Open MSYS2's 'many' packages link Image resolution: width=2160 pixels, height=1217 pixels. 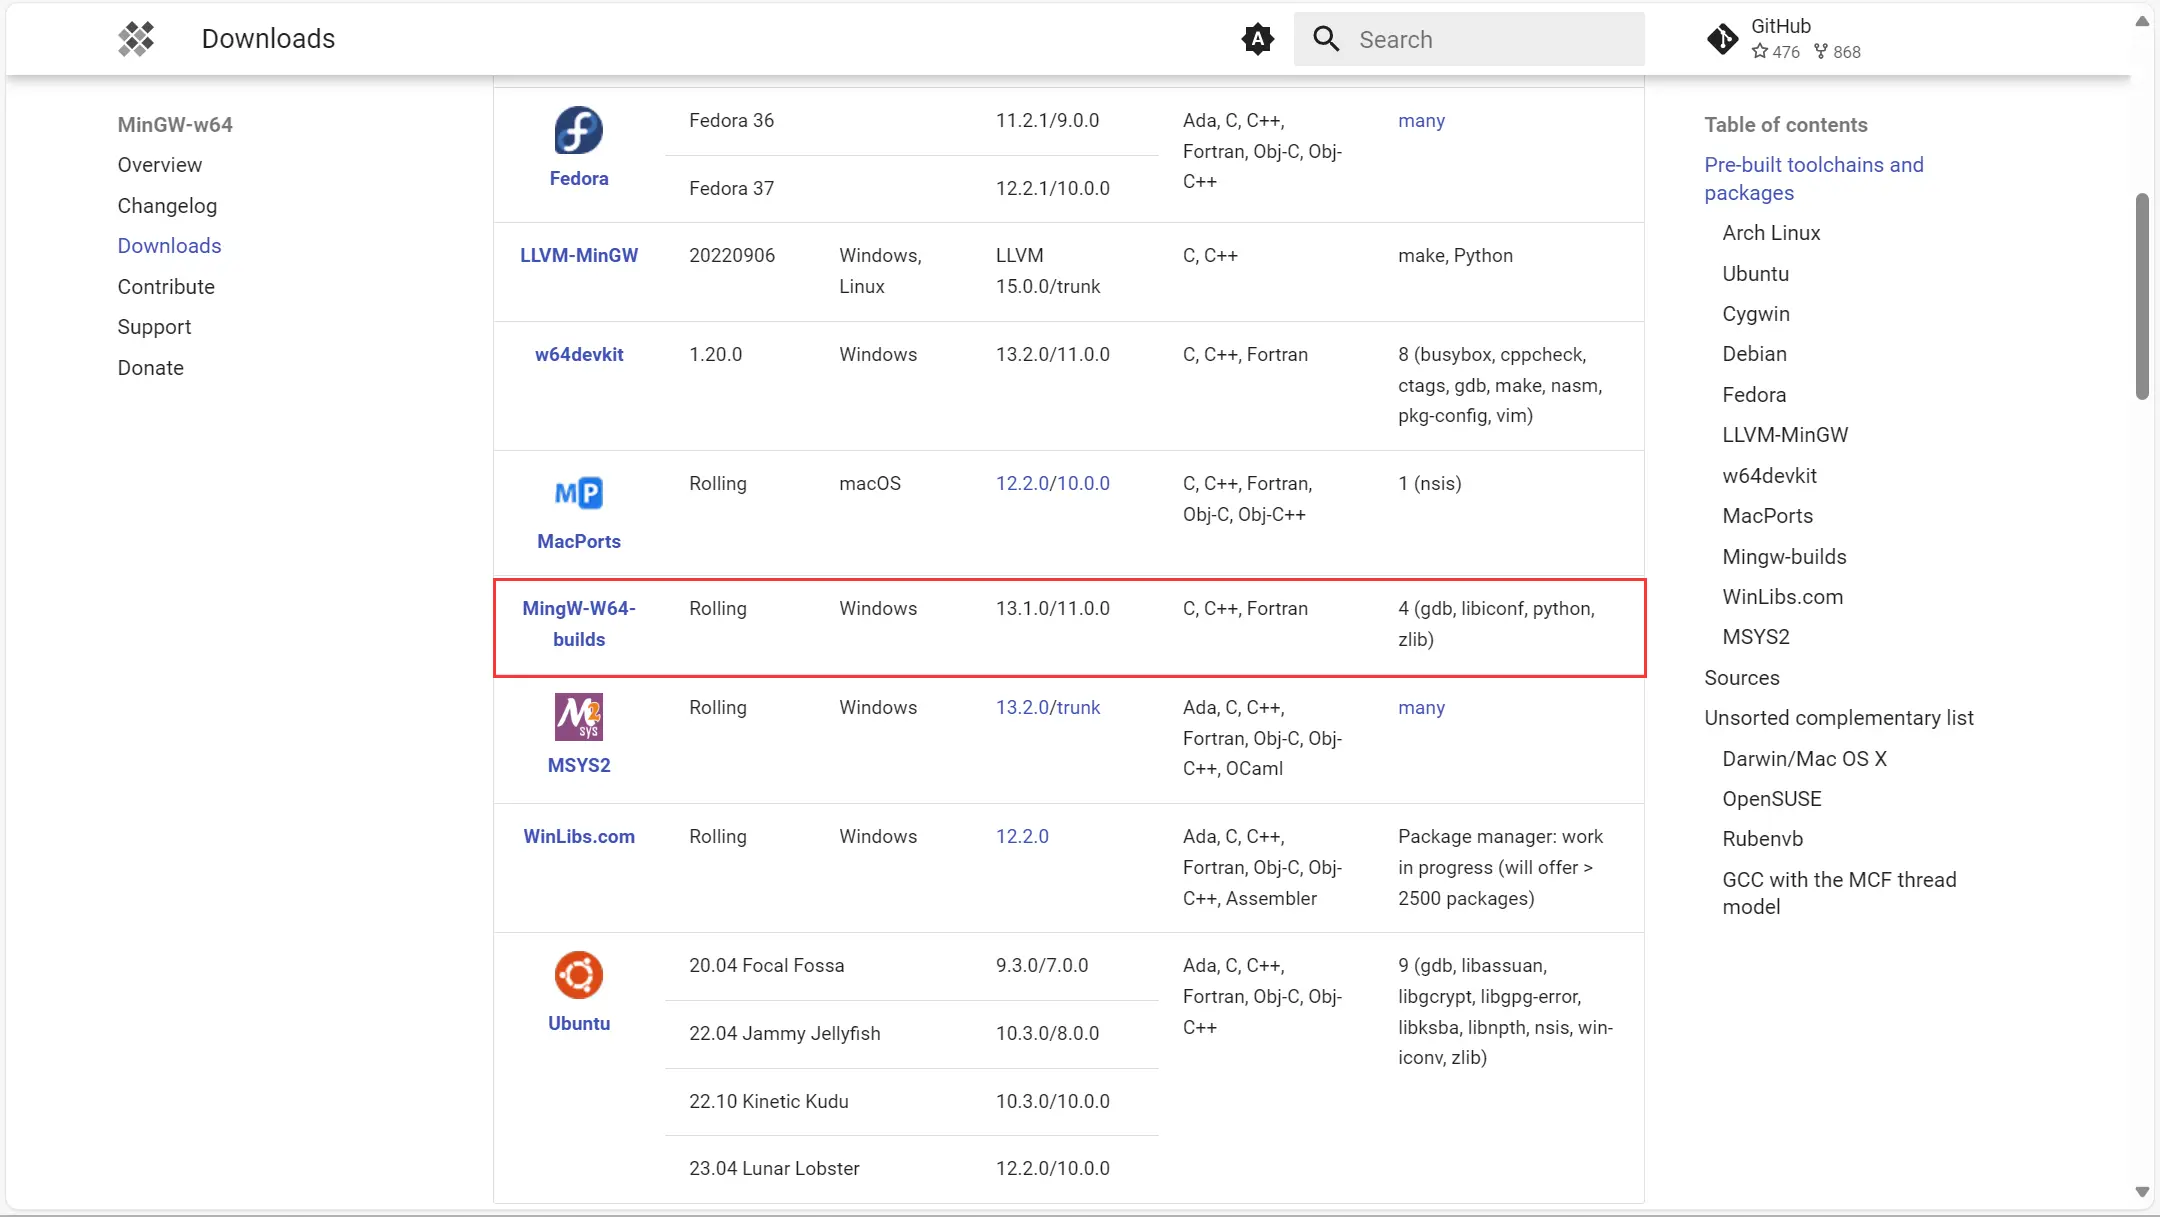point(1421,707)
